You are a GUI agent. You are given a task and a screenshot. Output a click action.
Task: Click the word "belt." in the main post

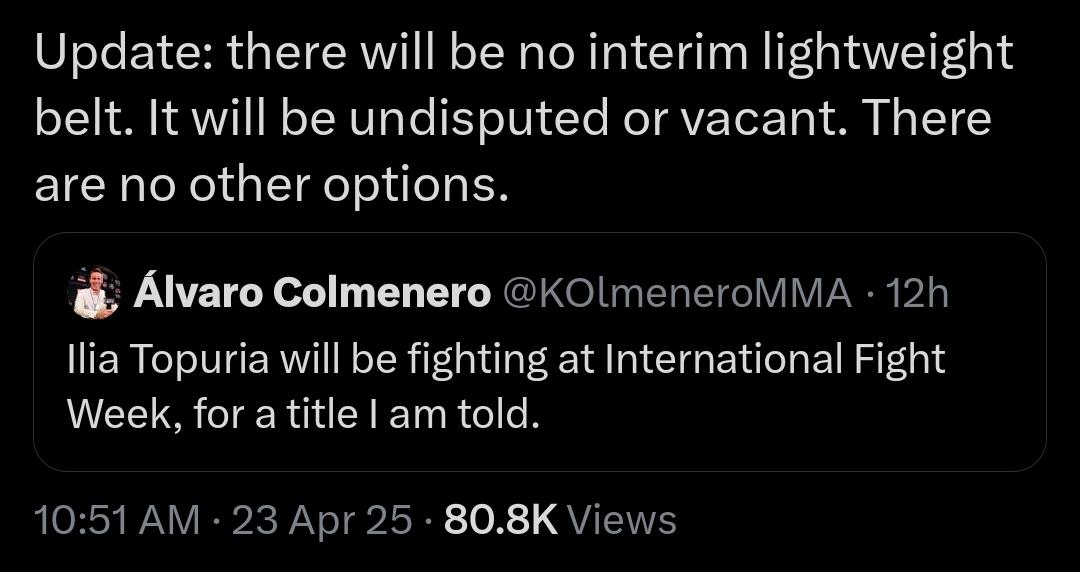click(76, 119)
